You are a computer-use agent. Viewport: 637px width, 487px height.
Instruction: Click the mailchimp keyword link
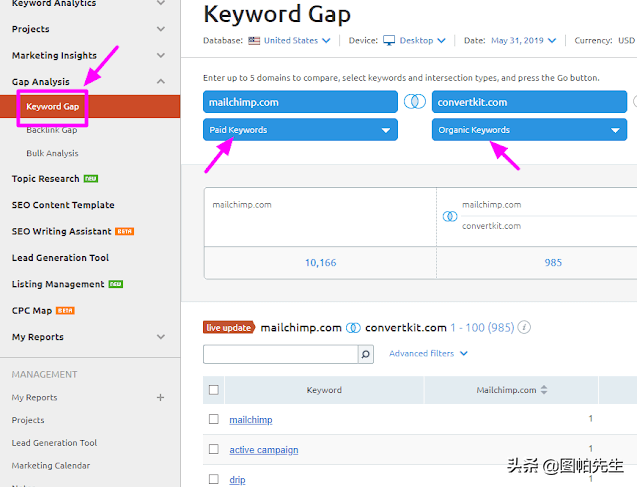click(251, 420)
